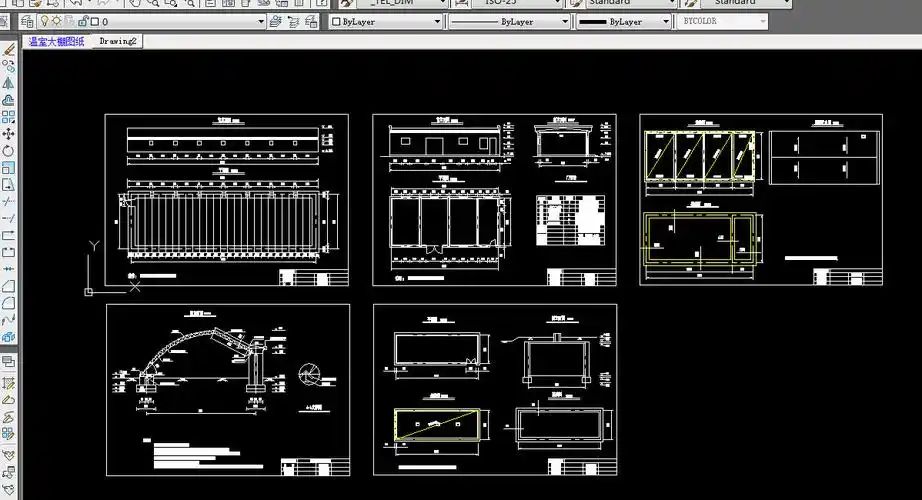The height and width of the screenshot is (500, 922).
Task: Open the ByLayer lineweight dropdown
Action: 626,21
